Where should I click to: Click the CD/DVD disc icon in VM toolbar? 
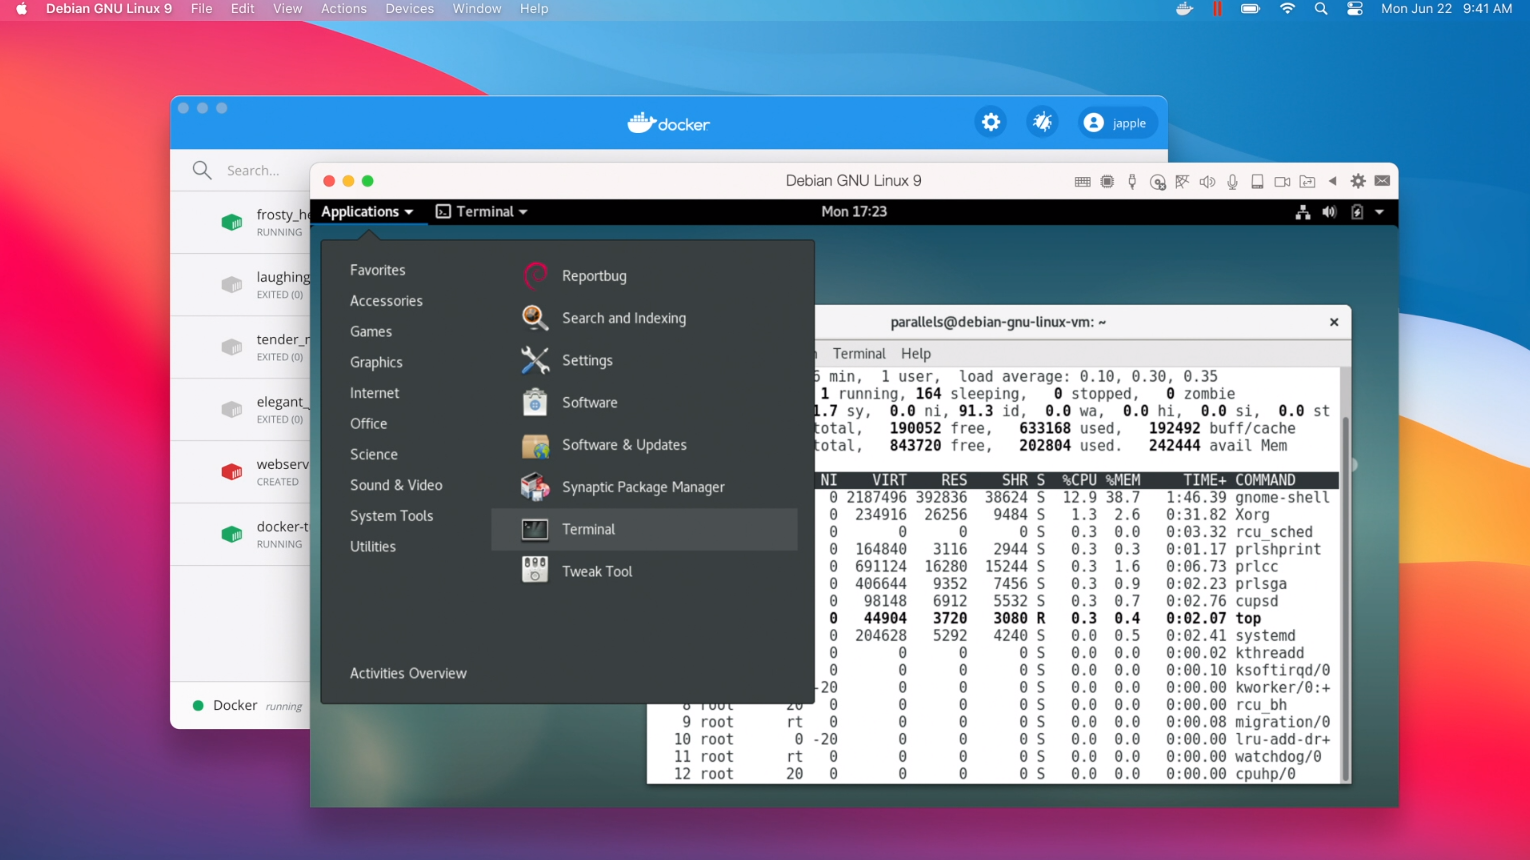pyautogui.click(x=1157, y=182)
